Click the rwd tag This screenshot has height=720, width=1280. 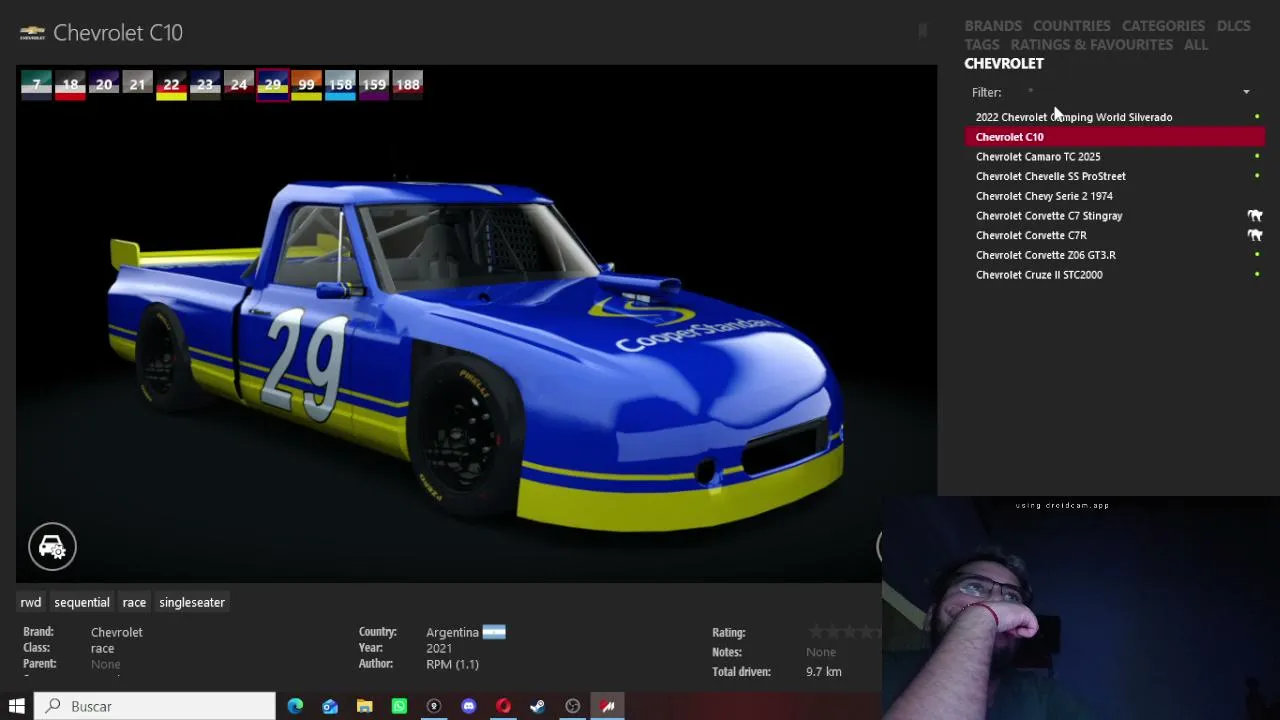coord(31,602)
